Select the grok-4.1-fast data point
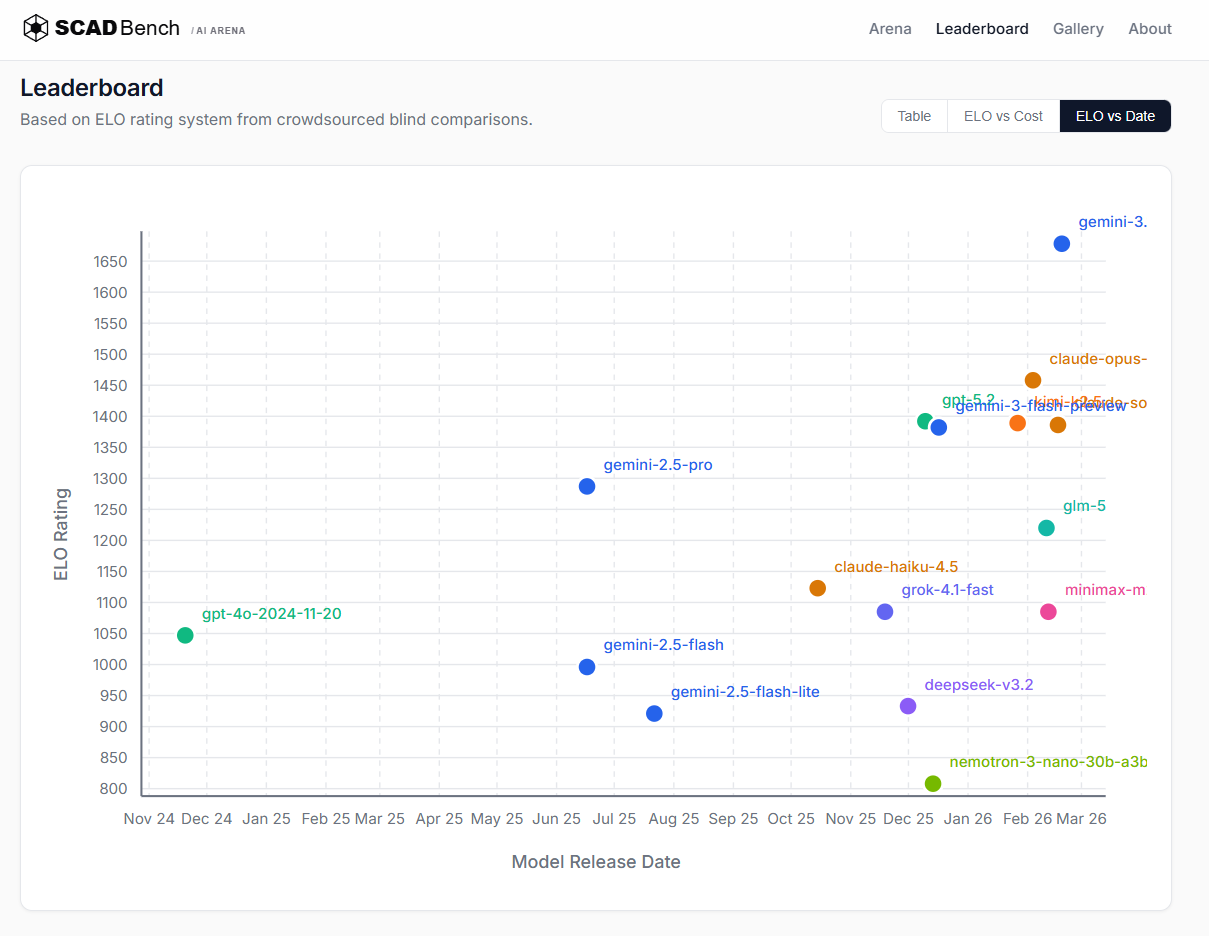Image resolution: width=1209 pixels, height=936 pixels. point(885,612)
